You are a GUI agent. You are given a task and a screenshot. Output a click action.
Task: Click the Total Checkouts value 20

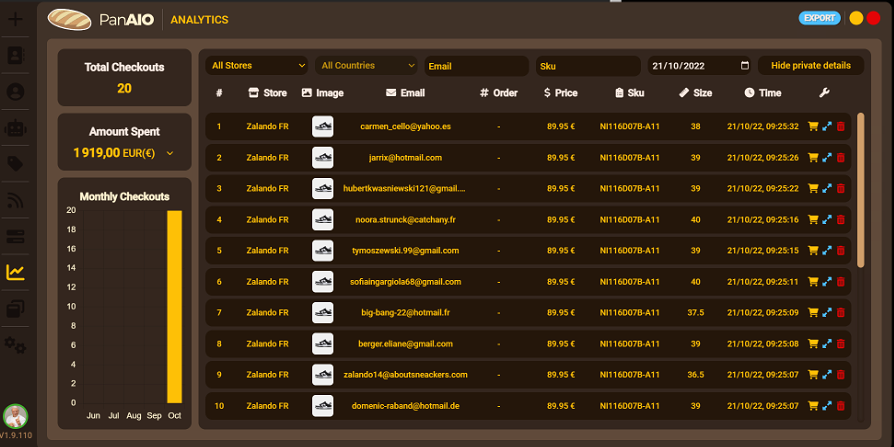124,88
